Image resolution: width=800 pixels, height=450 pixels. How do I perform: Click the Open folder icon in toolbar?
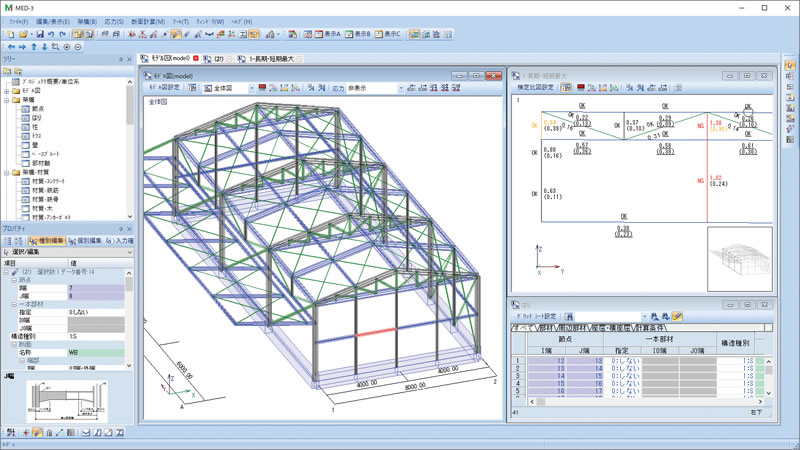click(x=23, y=34)
